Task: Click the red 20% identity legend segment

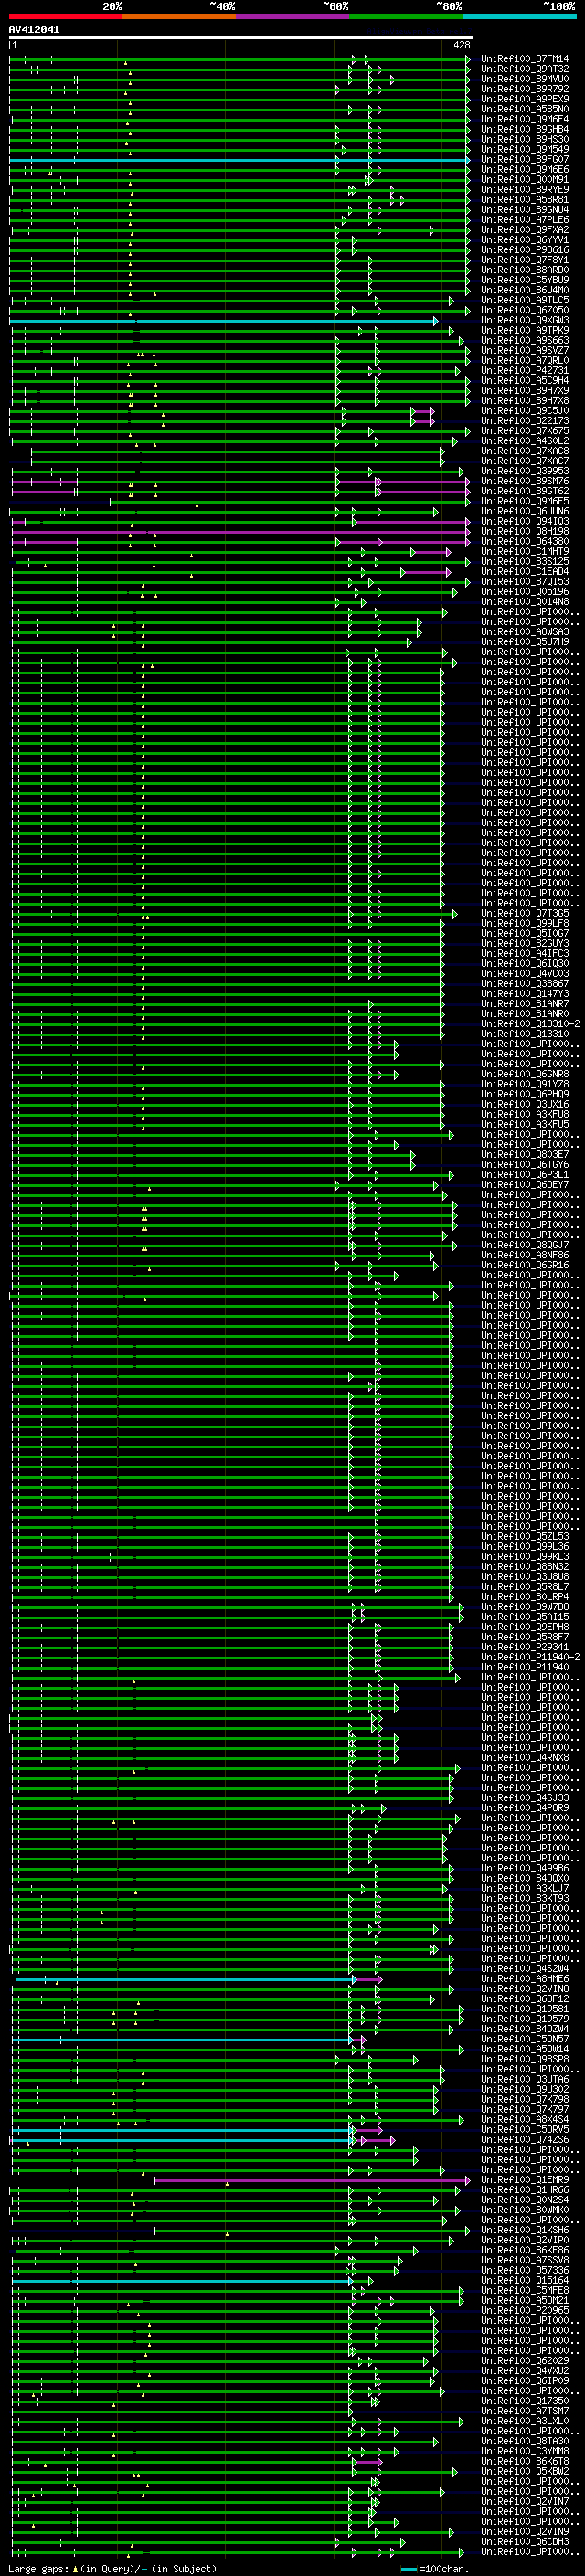Action: pos(65,16)
